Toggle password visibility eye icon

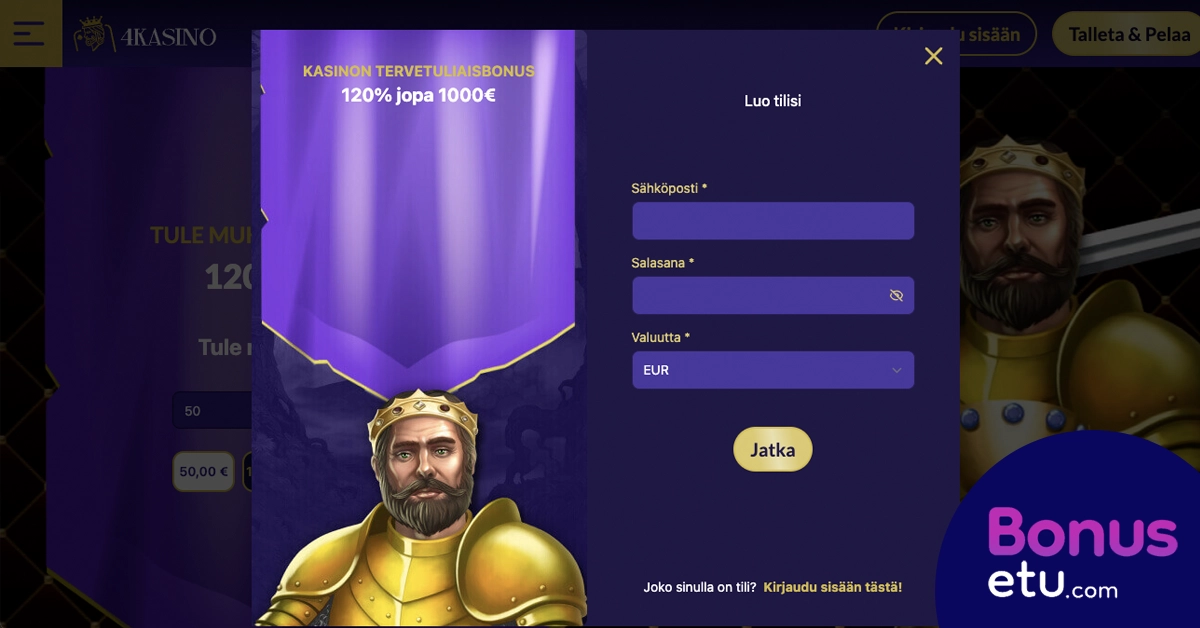(896, 295)
